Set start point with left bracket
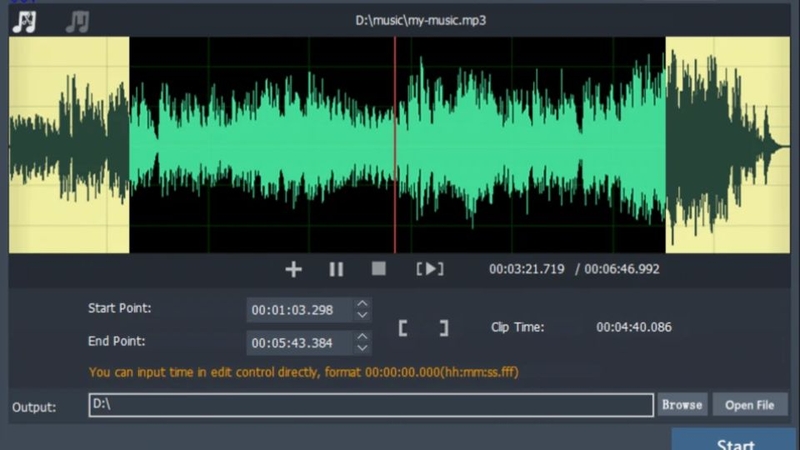The height and width of the screenshot is (450, 800). tap(403, 328)
